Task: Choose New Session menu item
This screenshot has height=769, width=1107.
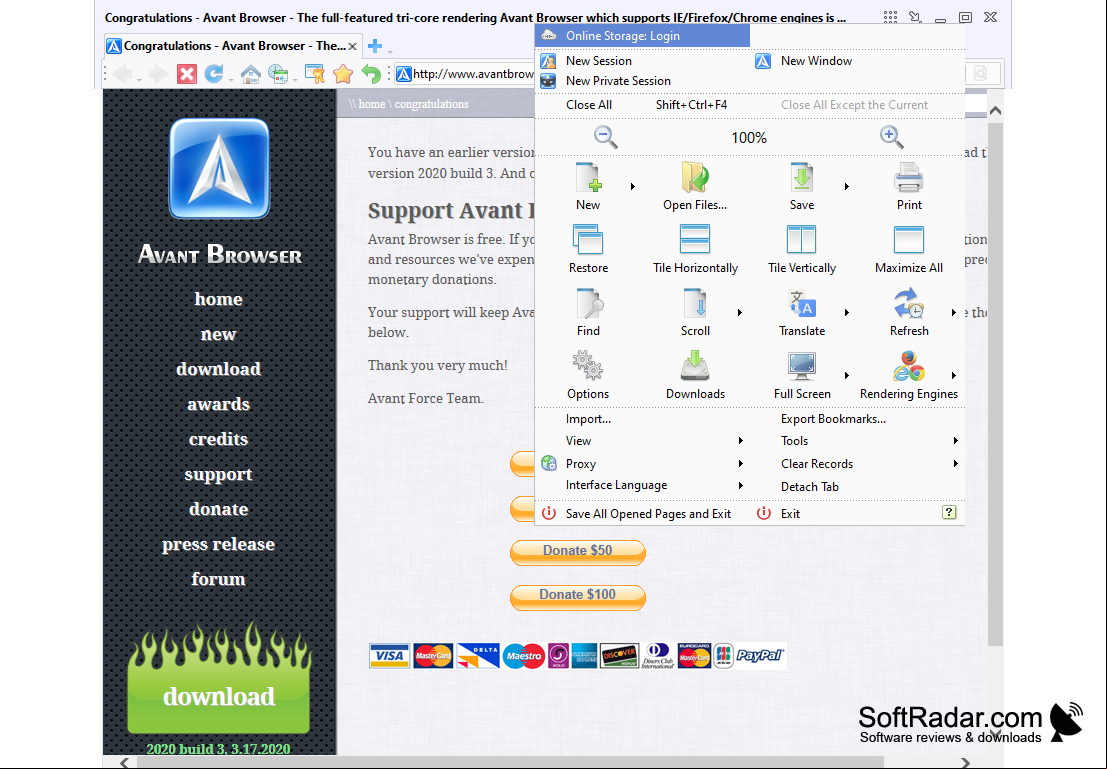Action: [642, 61]
